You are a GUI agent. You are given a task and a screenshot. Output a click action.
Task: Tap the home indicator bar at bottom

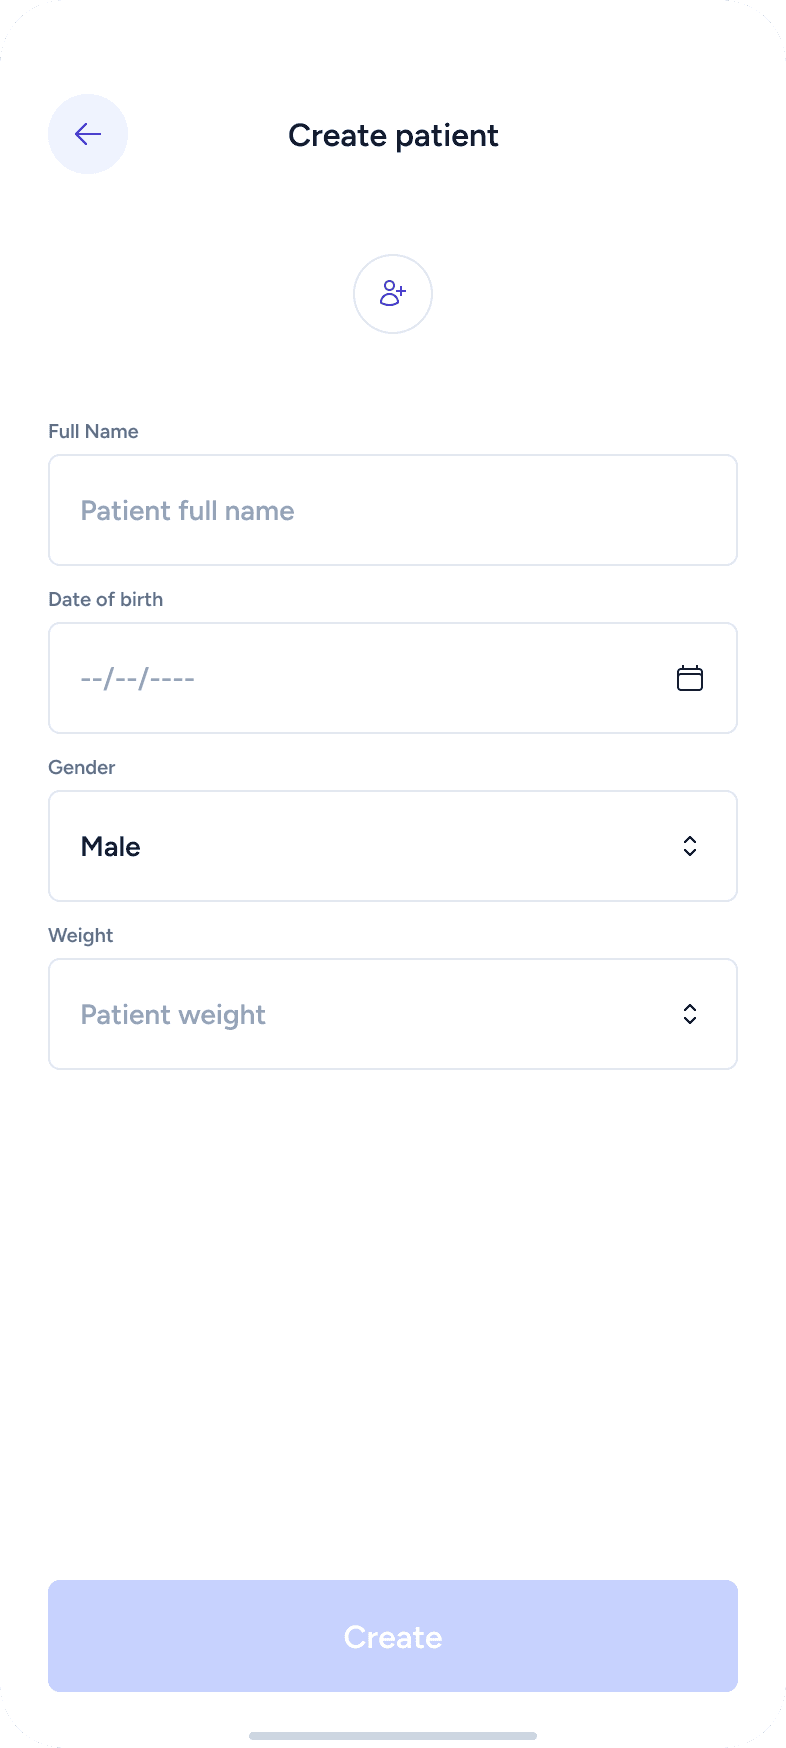coord(393,1735)
